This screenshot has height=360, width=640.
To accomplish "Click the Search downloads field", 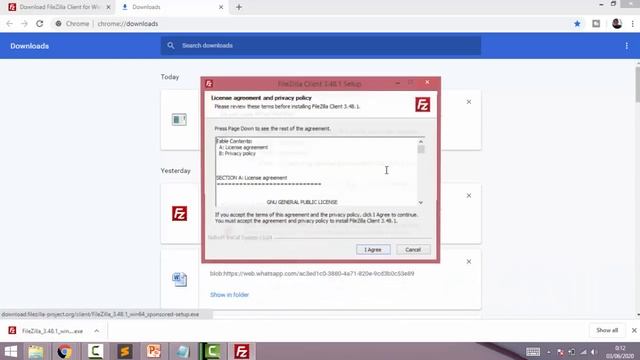I will (320, 46).
